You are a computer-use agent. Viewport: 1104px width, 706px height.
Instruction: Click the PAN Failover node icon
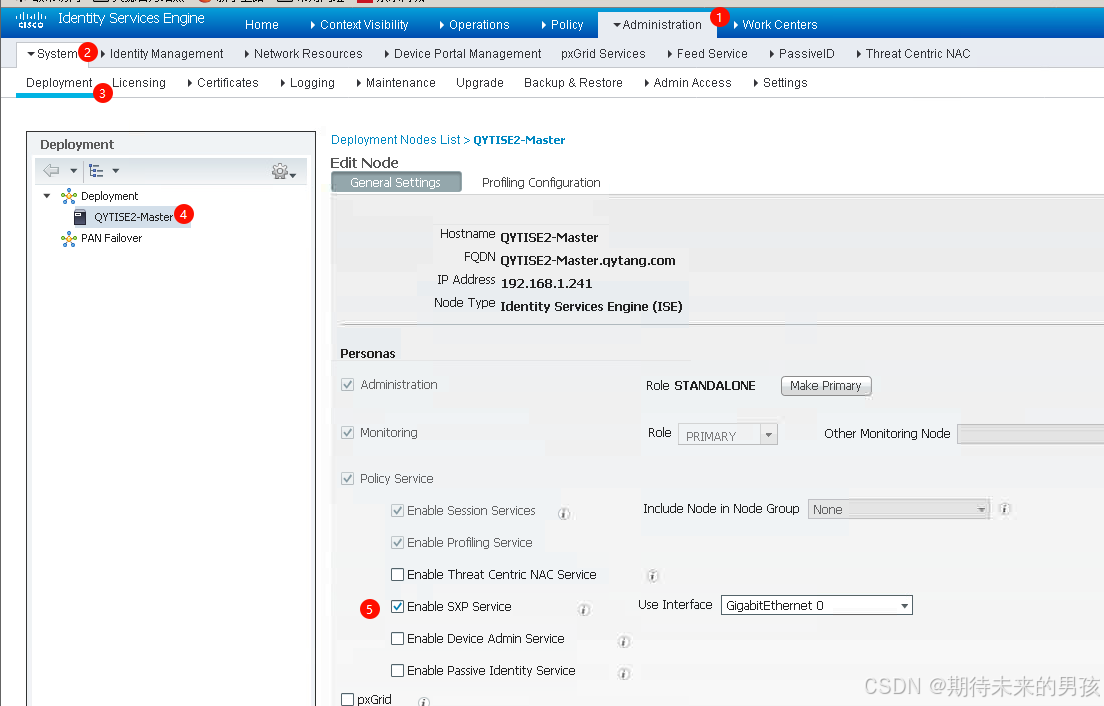(68, 239)
